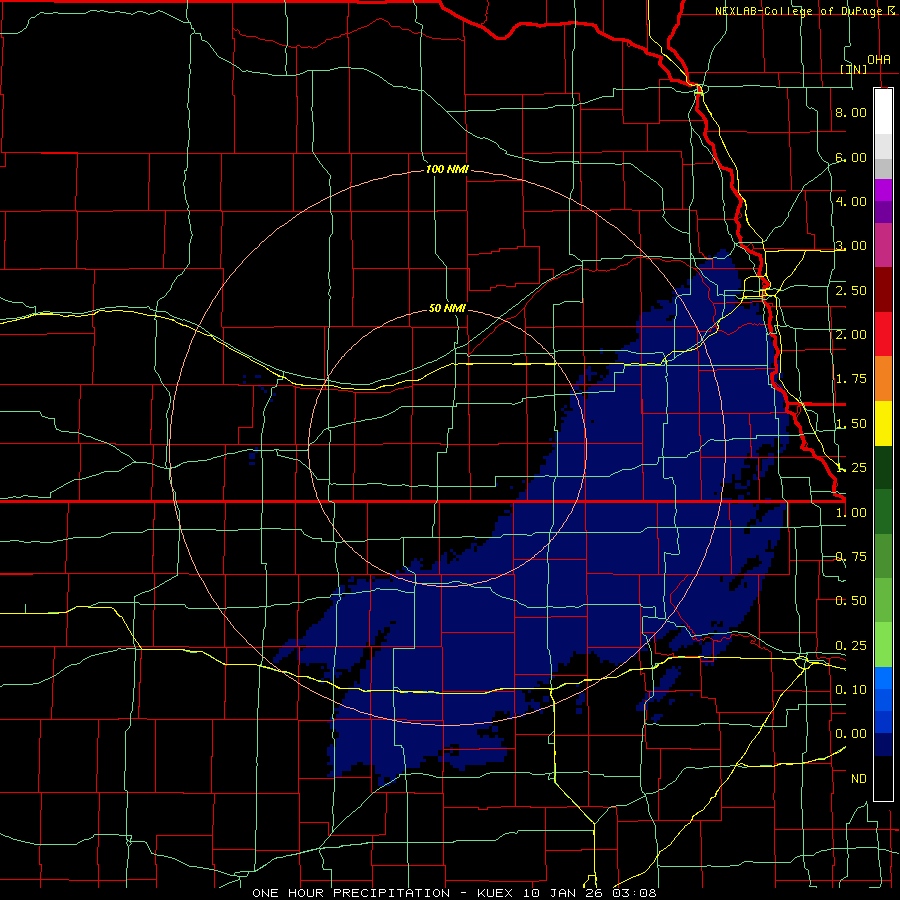Click the [IN] units label
Image resolution: width=900 pixels, height=900 pixels.
pyautogui.click(x=854, y=69)
